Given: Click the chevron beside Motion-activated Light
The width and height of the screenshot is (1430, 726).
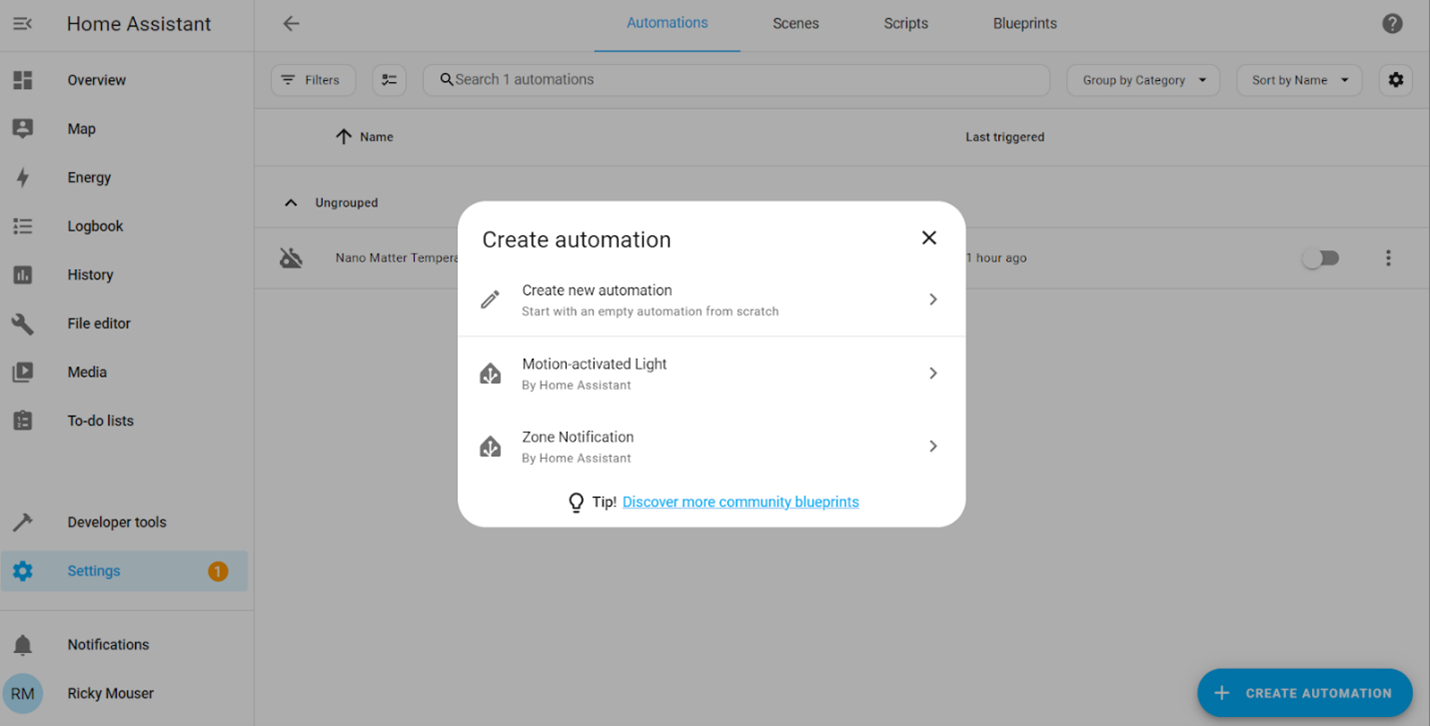Looking at the screenshot, I should click(x=933, y=373).
